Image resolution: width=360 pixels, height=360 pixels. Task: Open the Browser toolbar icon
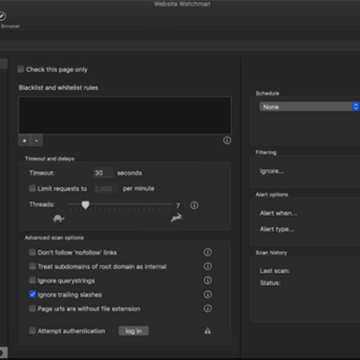coord(3,16)
